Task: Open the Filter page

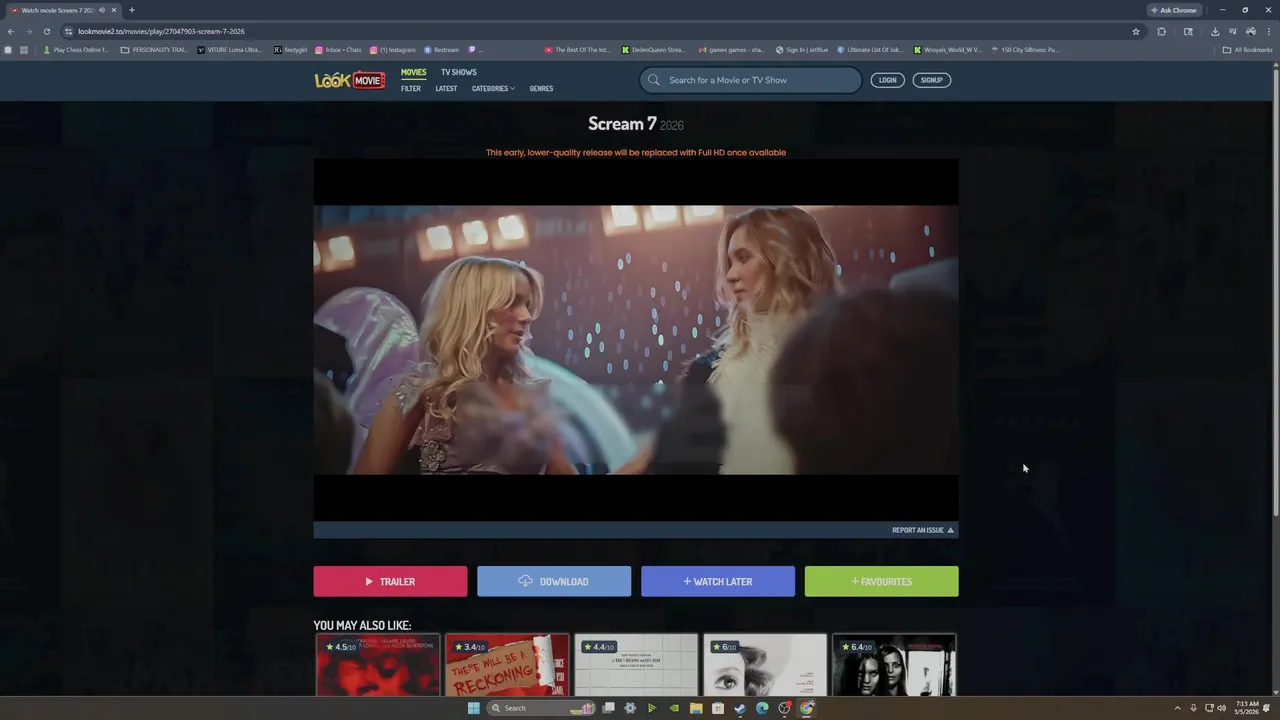Action: tap(411, 89)
